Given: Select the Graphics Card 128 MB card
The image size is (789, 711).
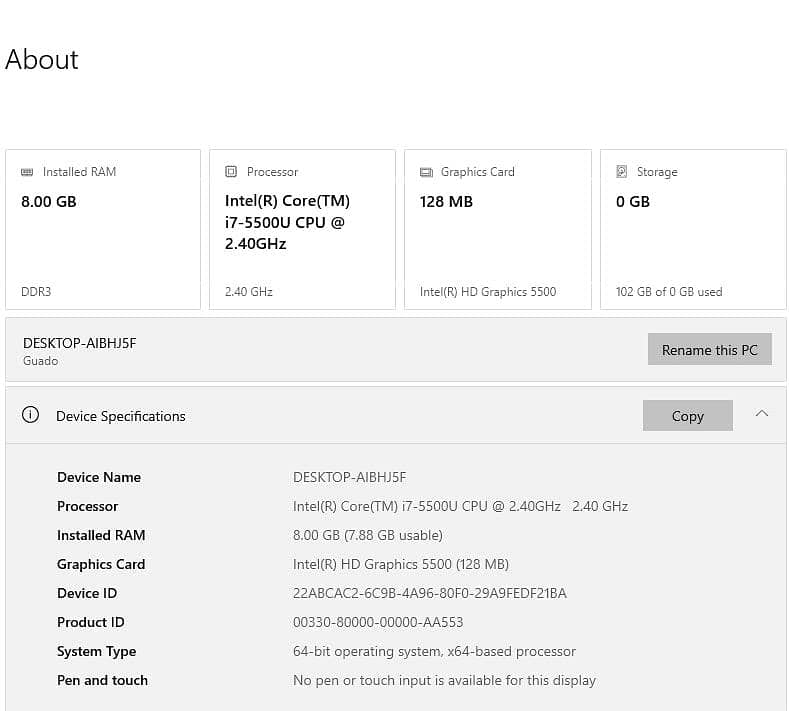Looking at the screenshot, I should tap(498, 229).
